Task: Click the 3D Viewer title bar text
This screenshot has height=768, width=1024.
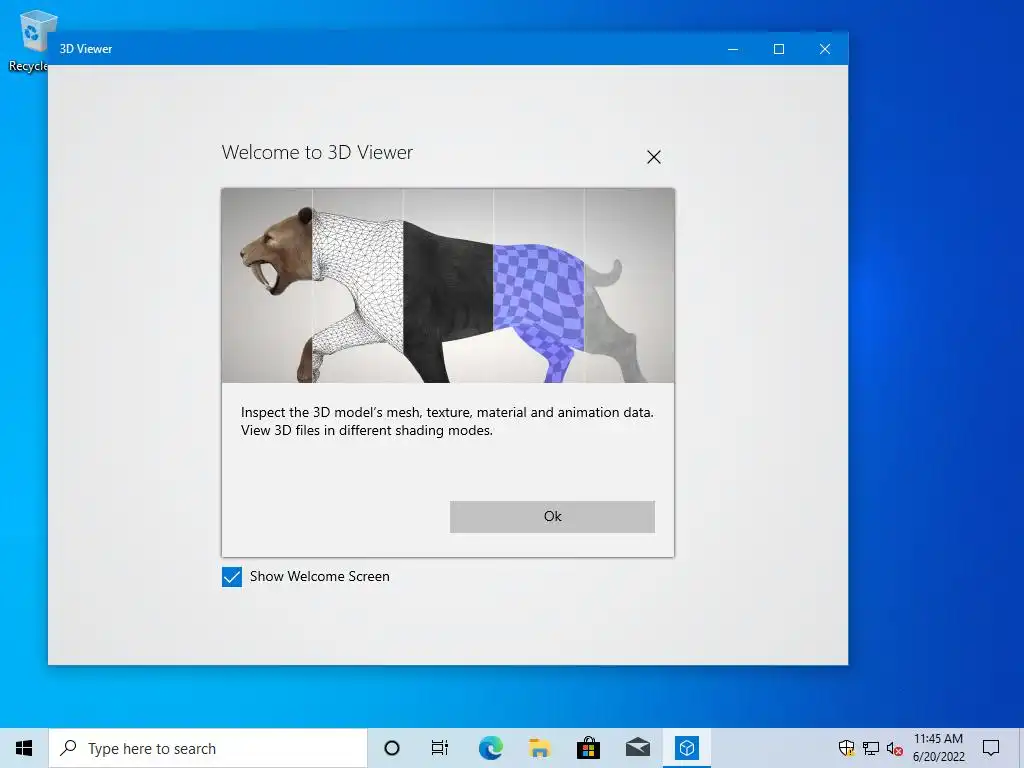Action: click(x=86, y=49)
